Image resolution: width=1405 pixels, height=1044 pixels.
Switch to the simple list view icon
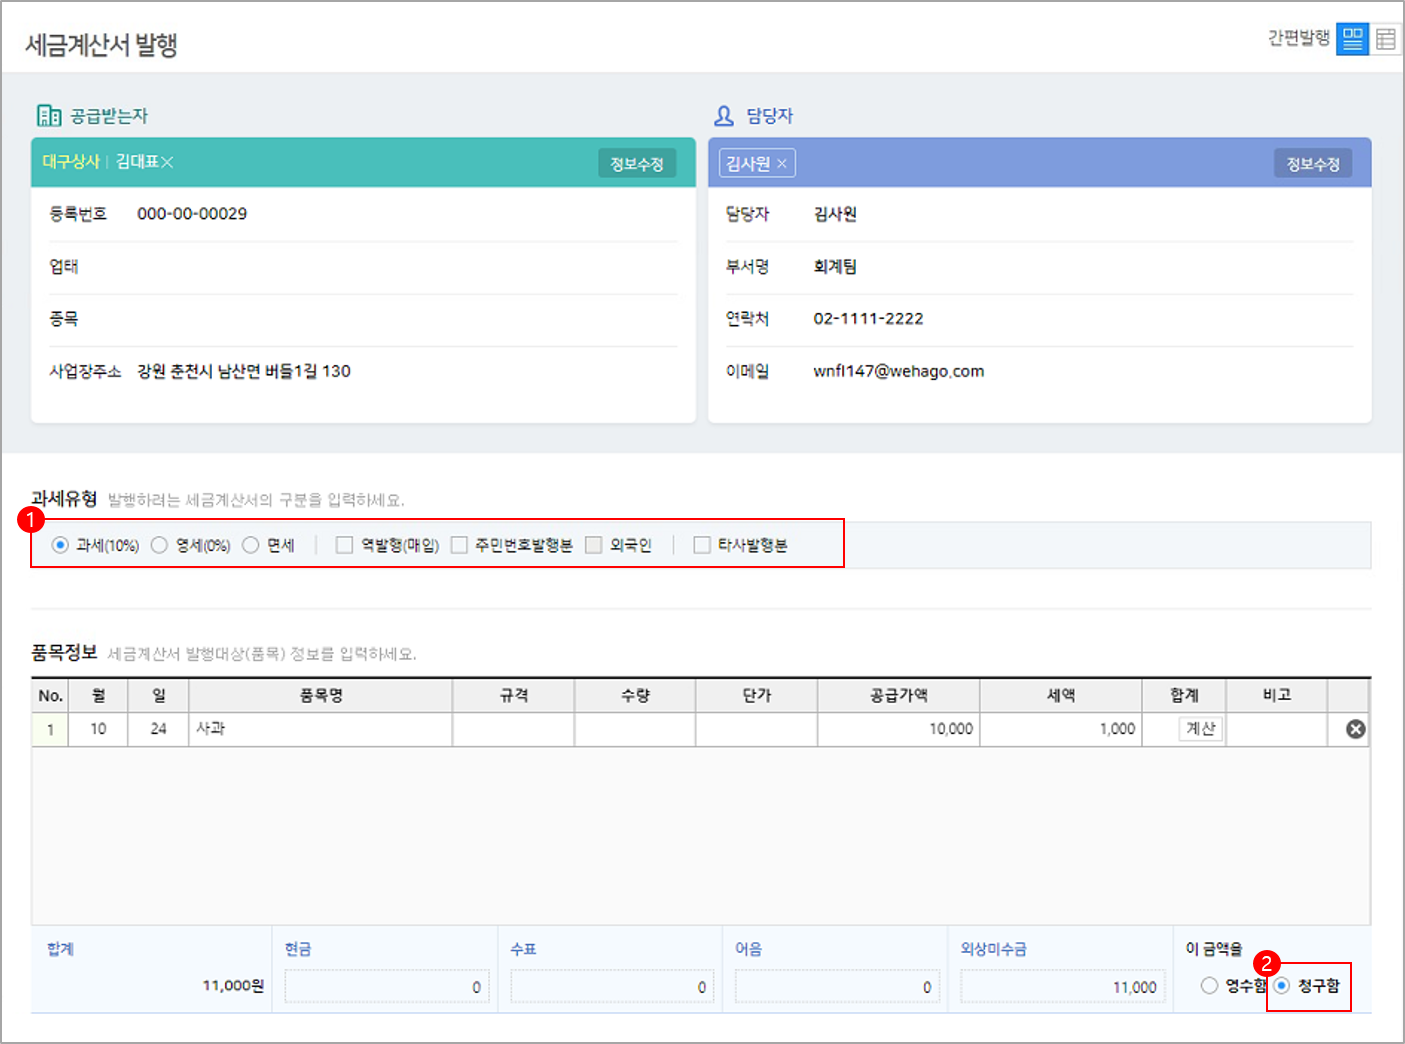[1352, 39]
